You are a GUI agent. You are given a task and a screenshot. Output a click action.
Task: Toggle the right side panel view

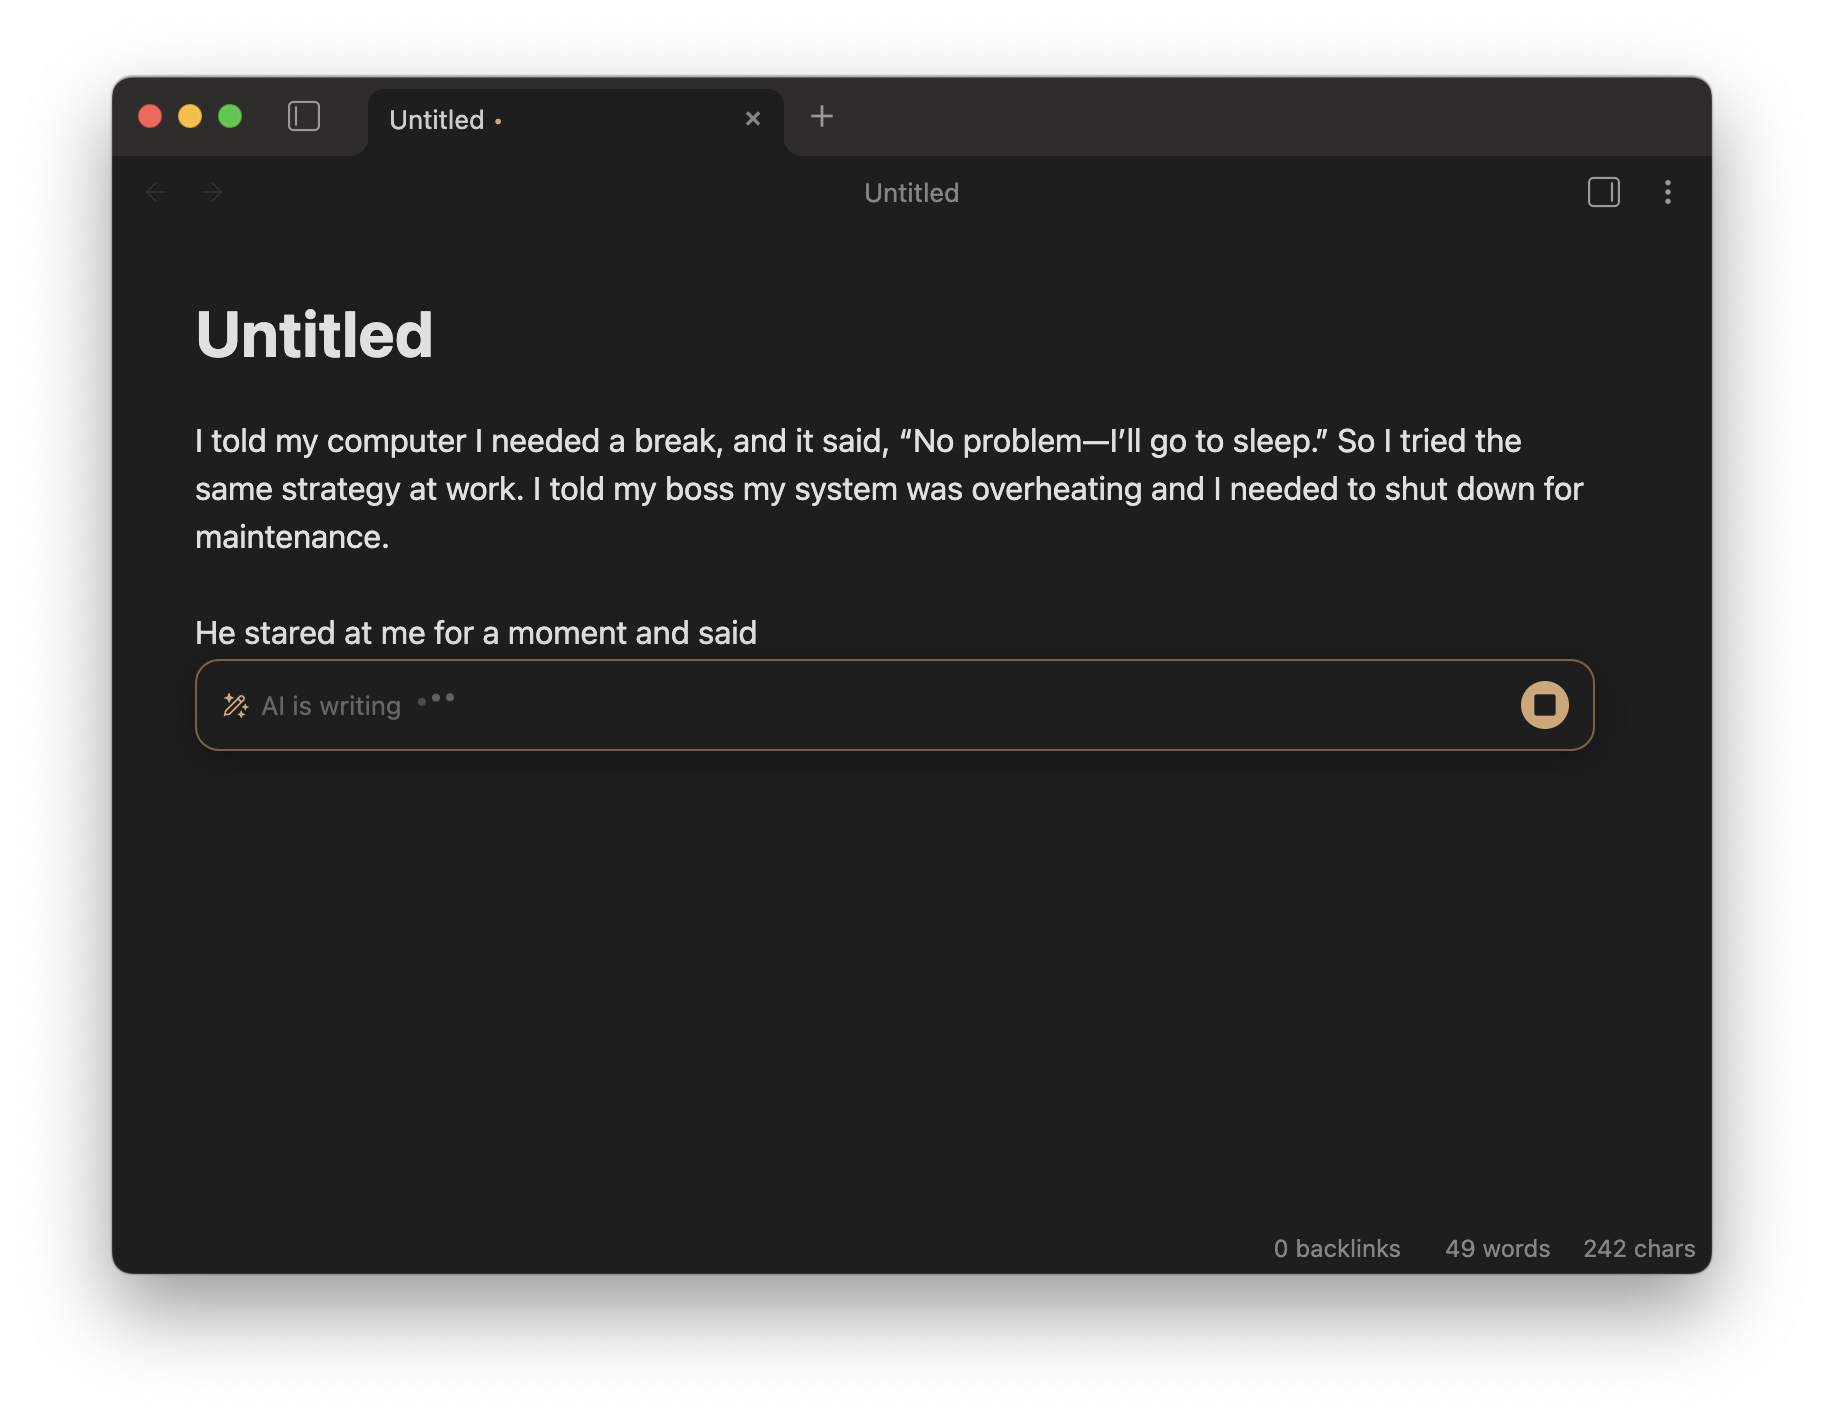pyautogui.click(x=1602, y=192)
